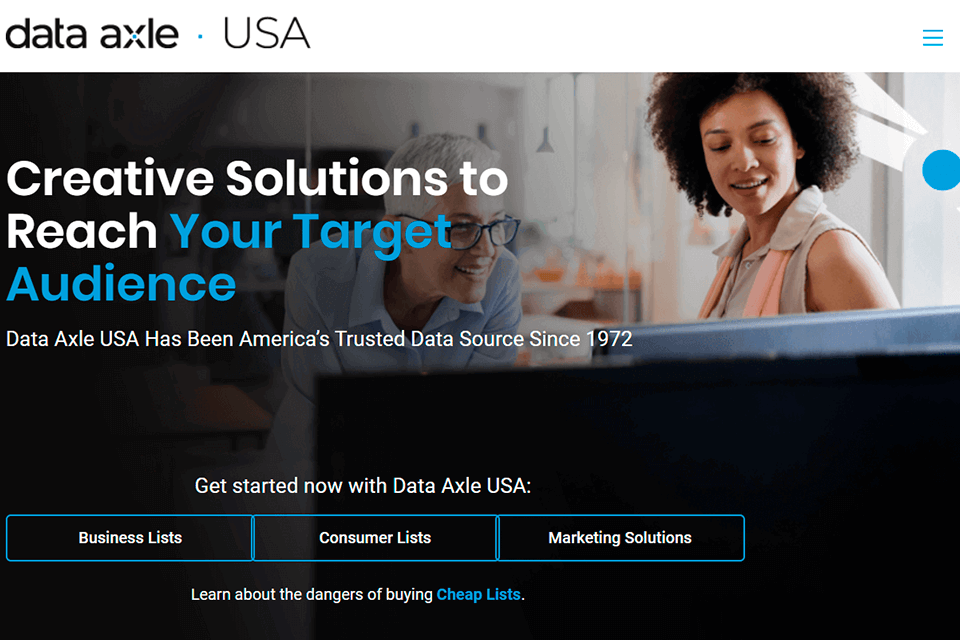This screenshot has width=960, height=640.
Task: Click the blue Your Target text
Action: point(310,233)
